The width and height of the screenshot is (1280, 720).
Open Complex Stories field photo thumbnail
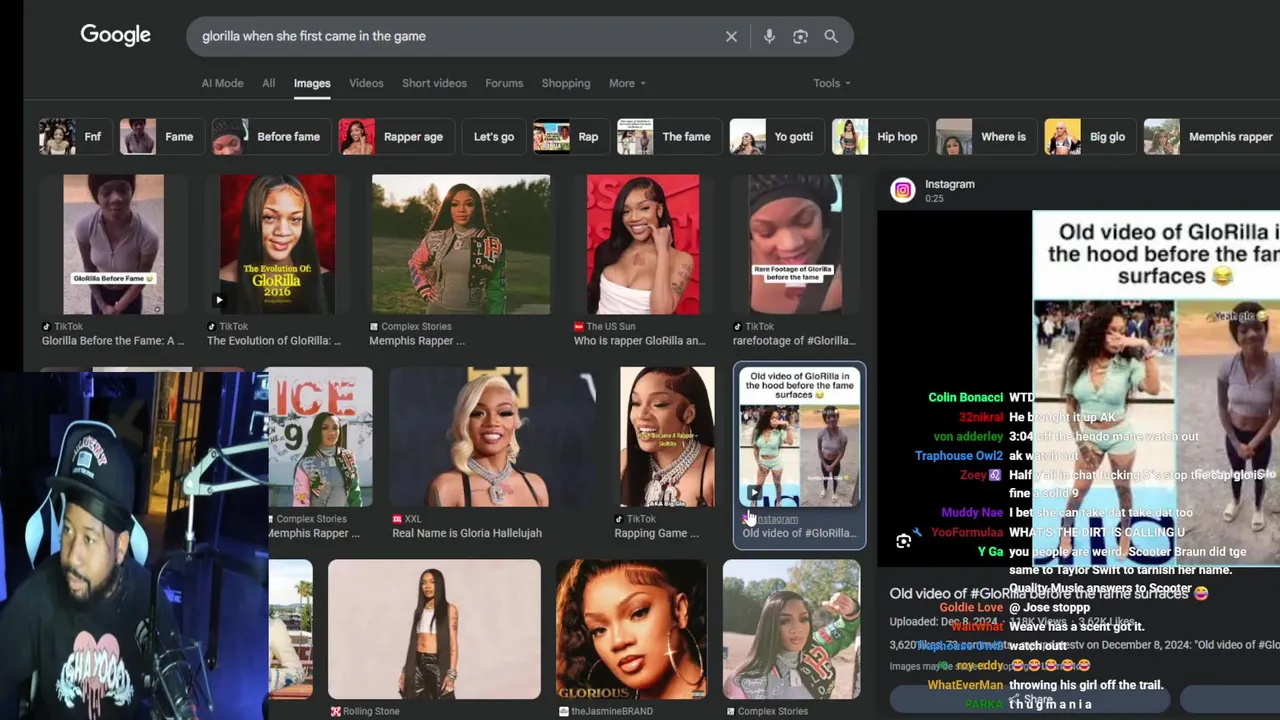461,244
